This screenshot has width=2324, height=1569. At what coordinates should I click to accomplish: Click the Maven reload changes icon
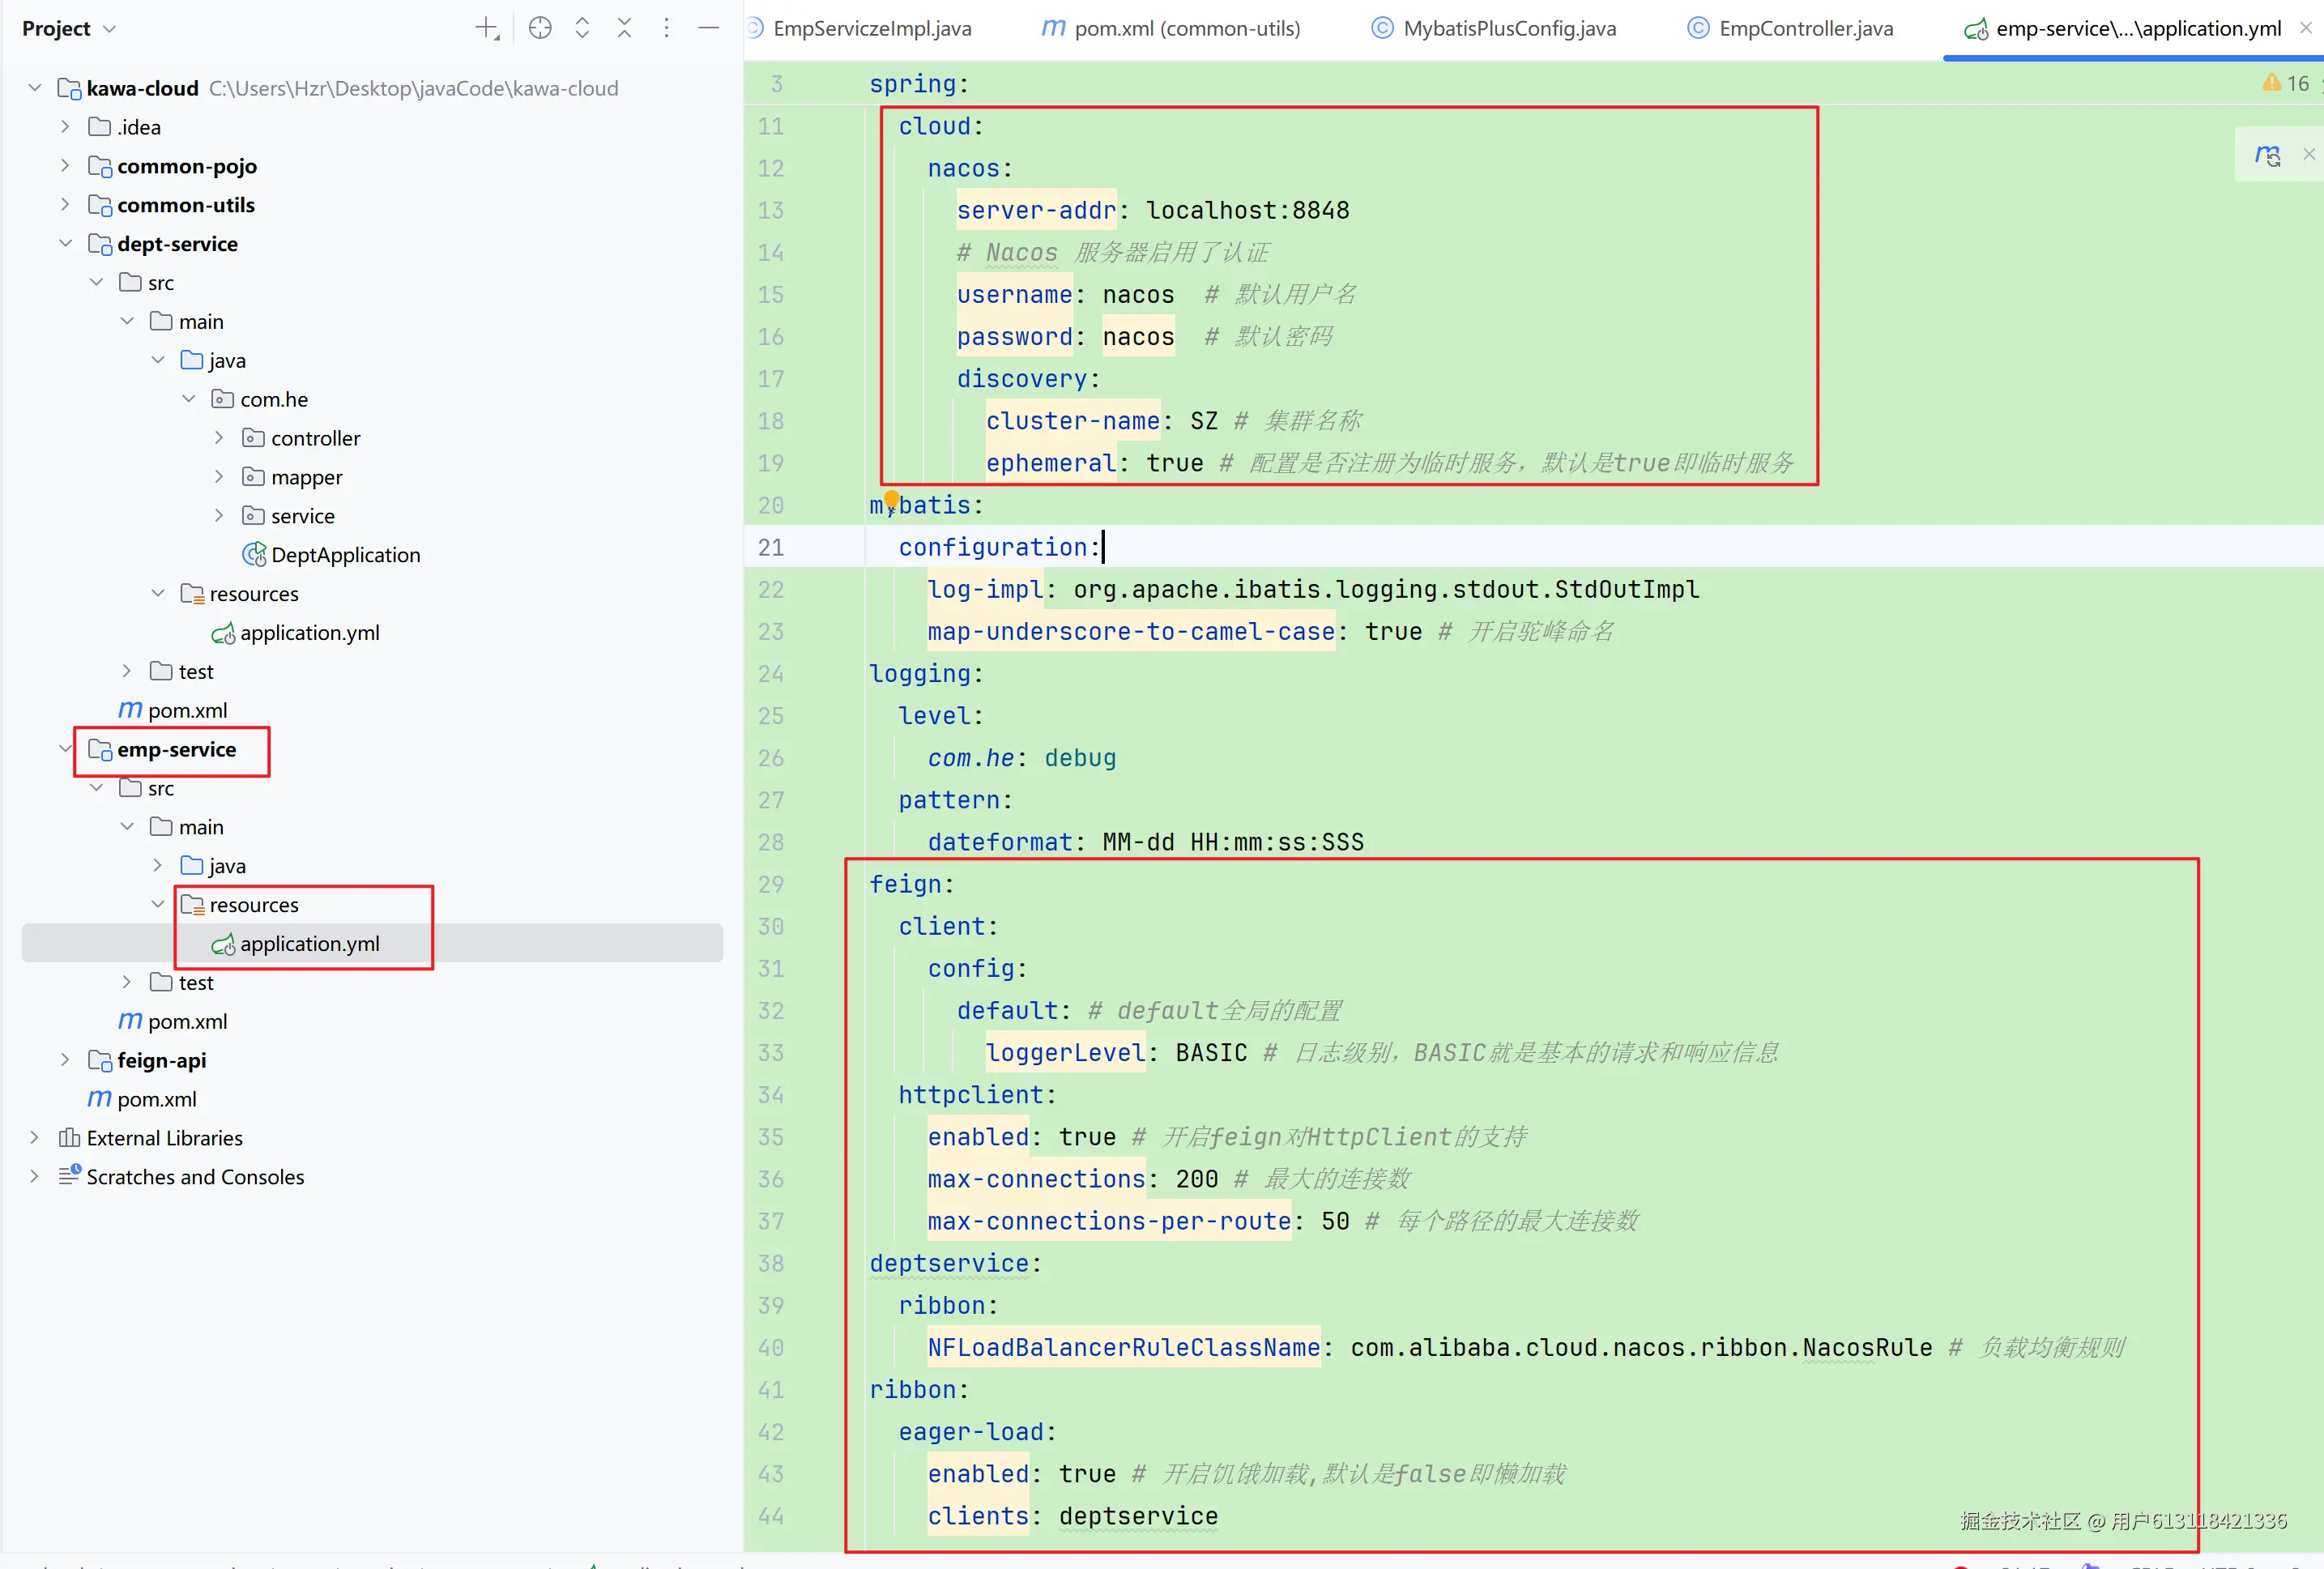click(x=2267, y=155)
